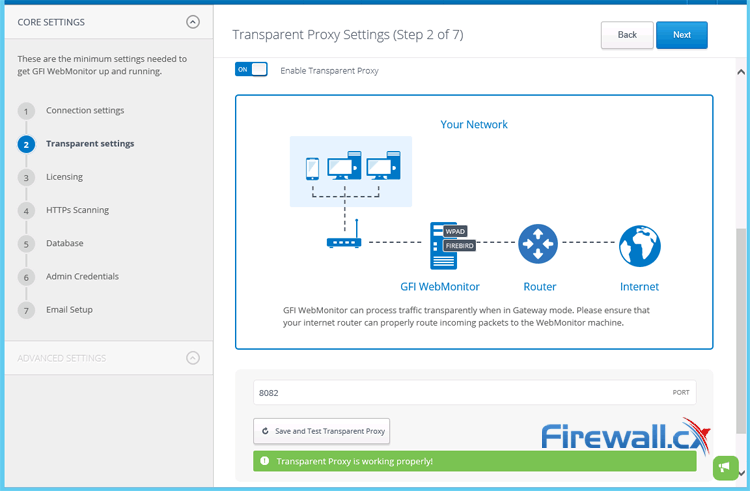
Task: Expand the Advanced Settings section chevron
Action: pos(193,358)
